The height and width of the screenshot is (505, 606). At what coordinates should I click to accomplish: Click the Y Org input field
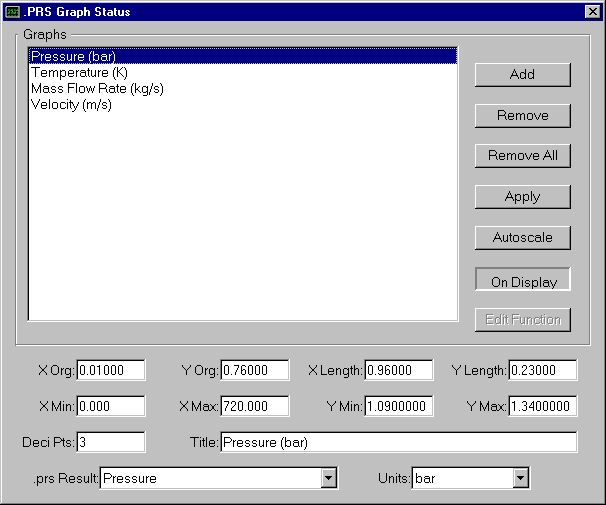255,370
